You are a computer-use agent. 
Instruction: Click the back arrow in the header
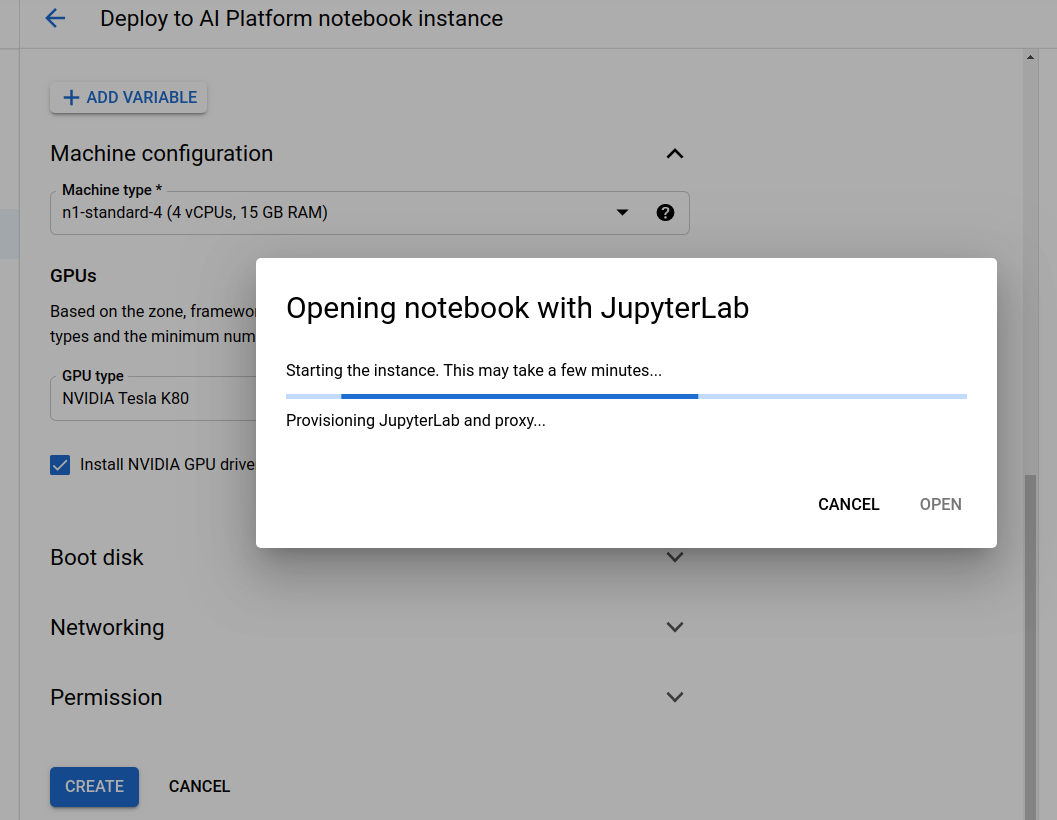(x=55, y=19)
